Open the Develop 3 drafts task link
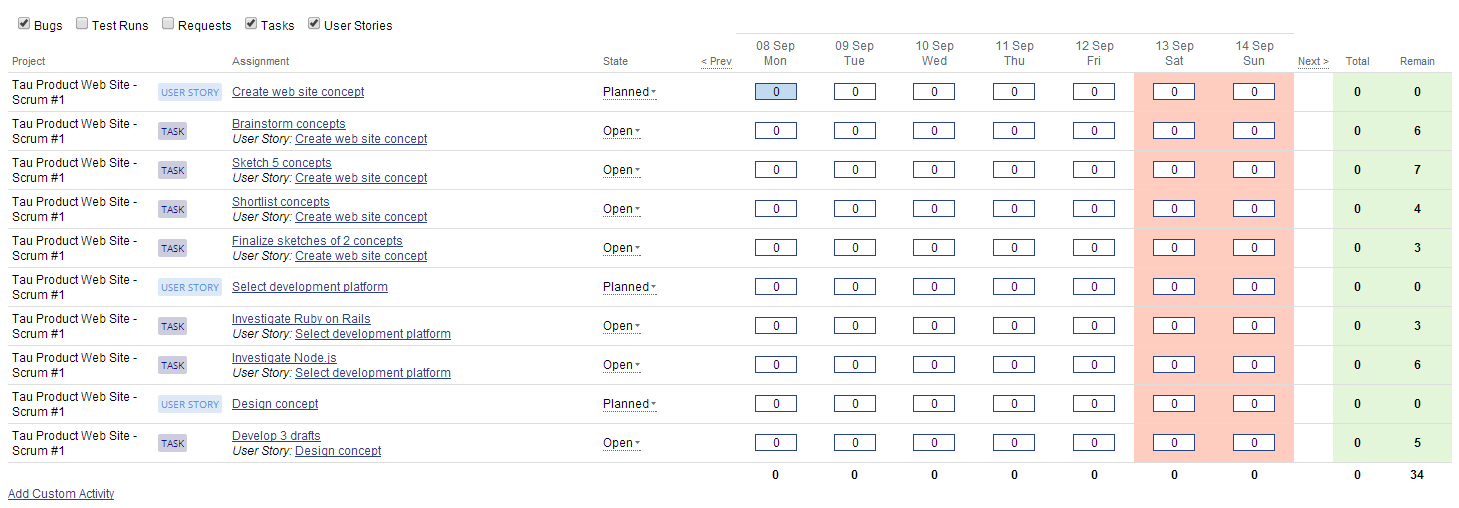This screenshot has width=1459, height=508. click(276, 436)
